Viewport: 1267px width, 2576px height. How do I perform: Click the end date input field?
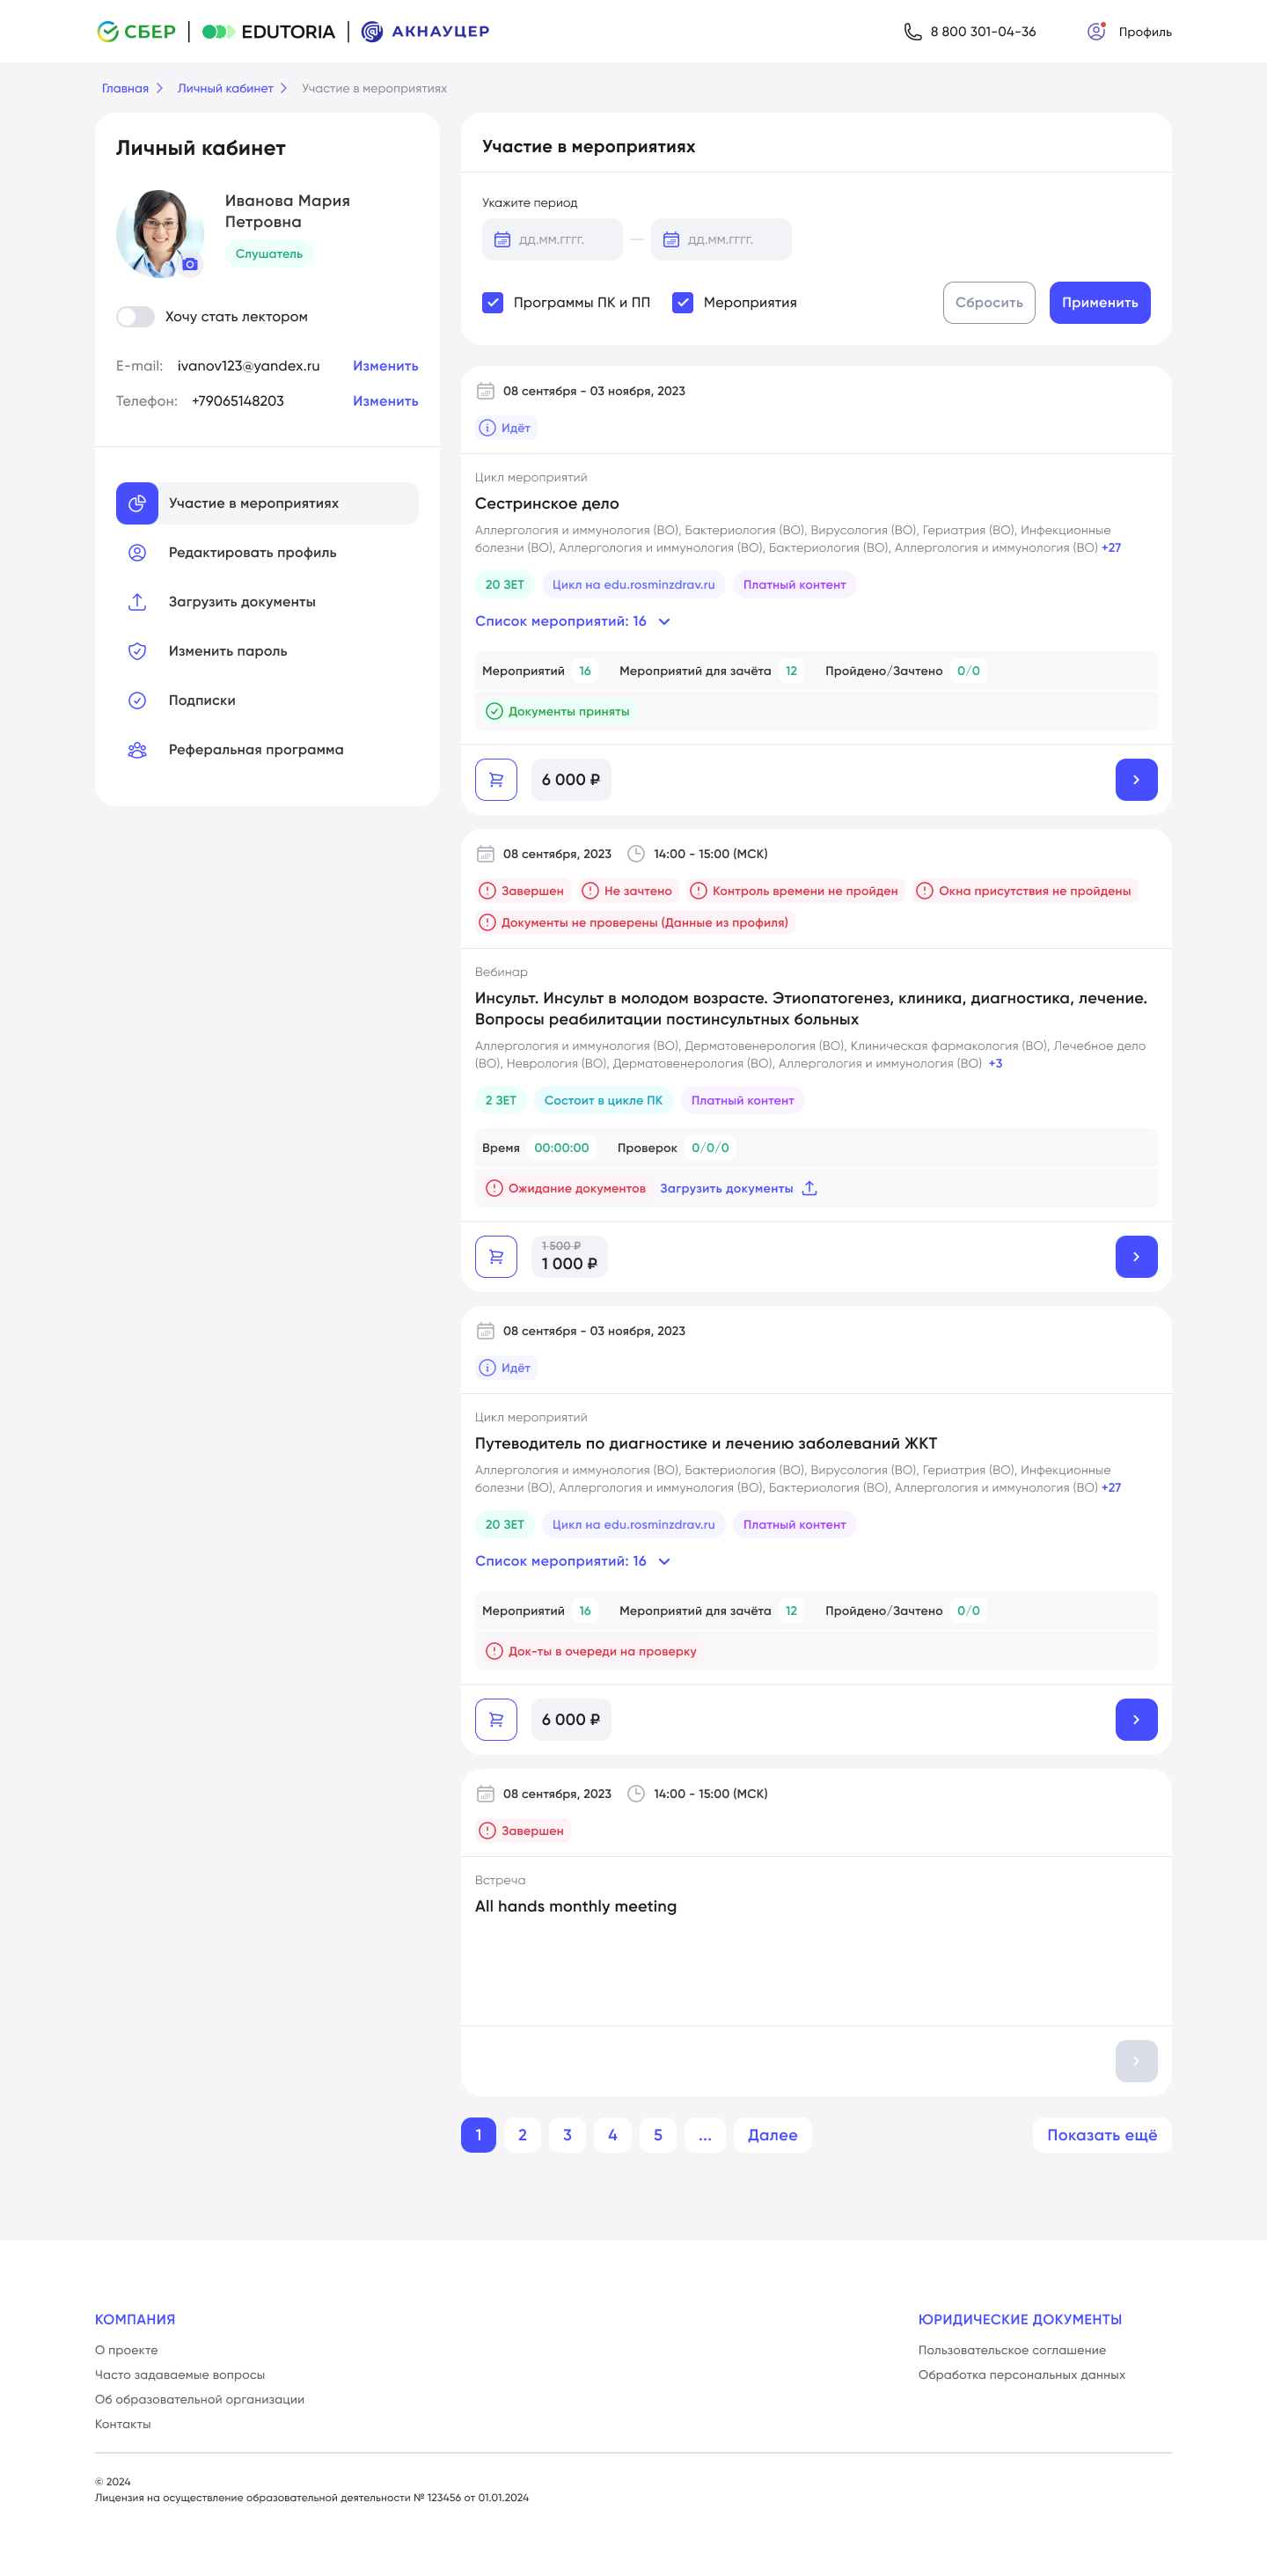click(721, 240)
